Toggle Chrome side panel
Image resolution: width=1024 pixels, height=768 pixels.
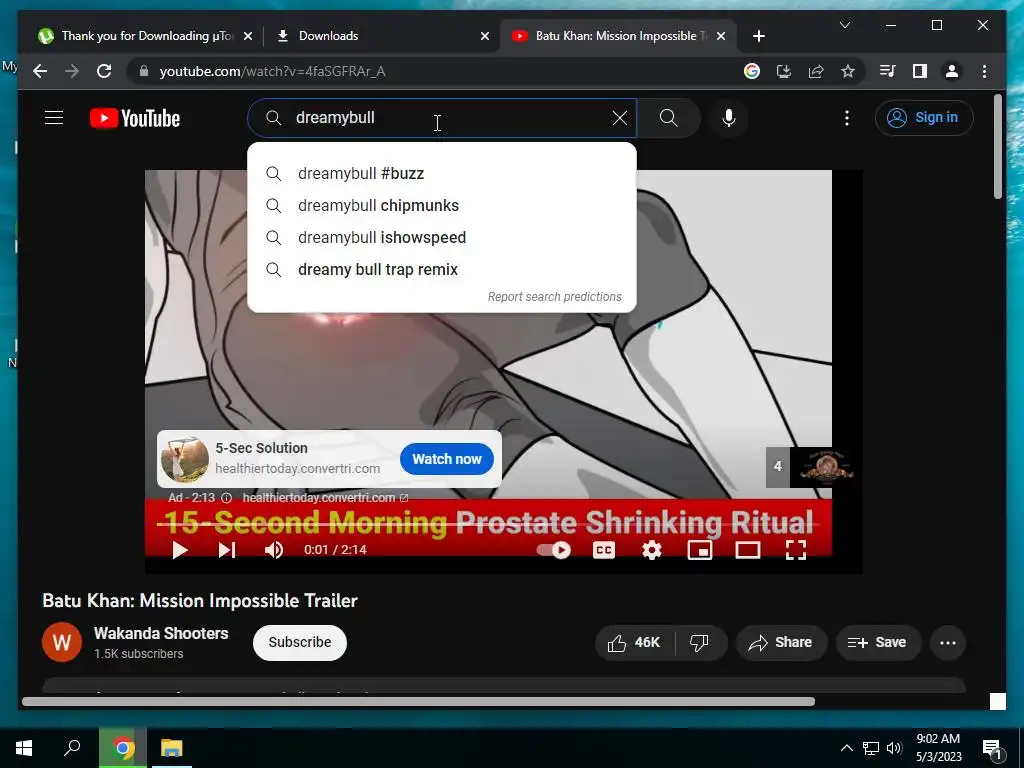[x=920, y=71]
